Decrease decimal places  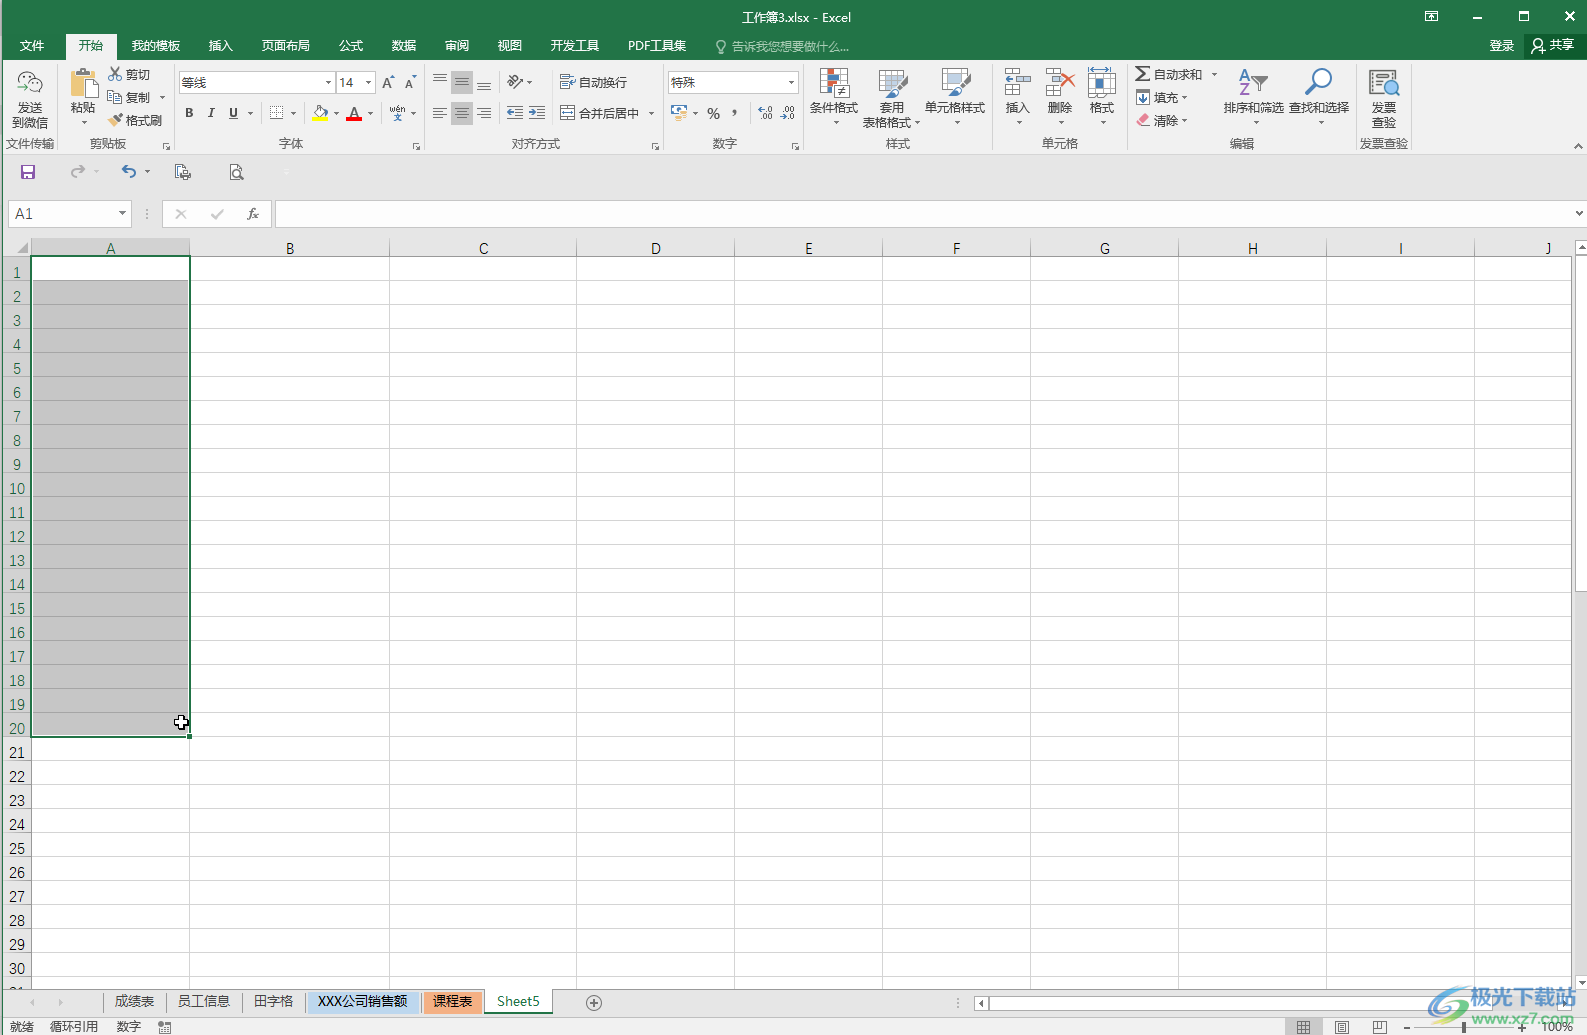(x=788, y=113)
